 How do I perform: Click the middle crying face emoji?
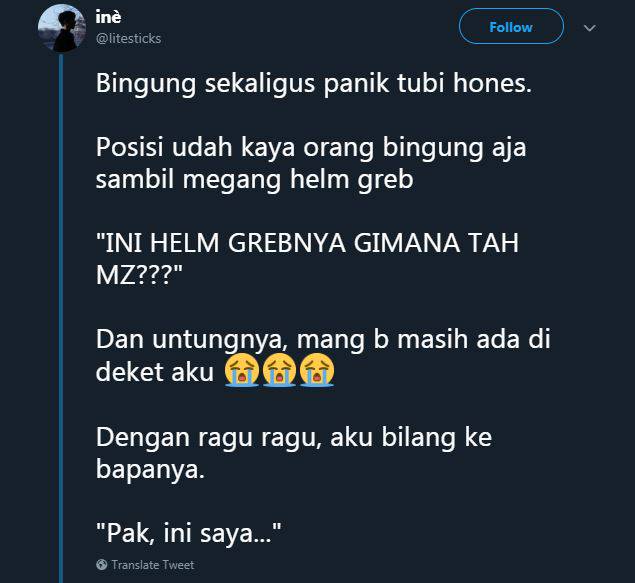pos(279,370)
